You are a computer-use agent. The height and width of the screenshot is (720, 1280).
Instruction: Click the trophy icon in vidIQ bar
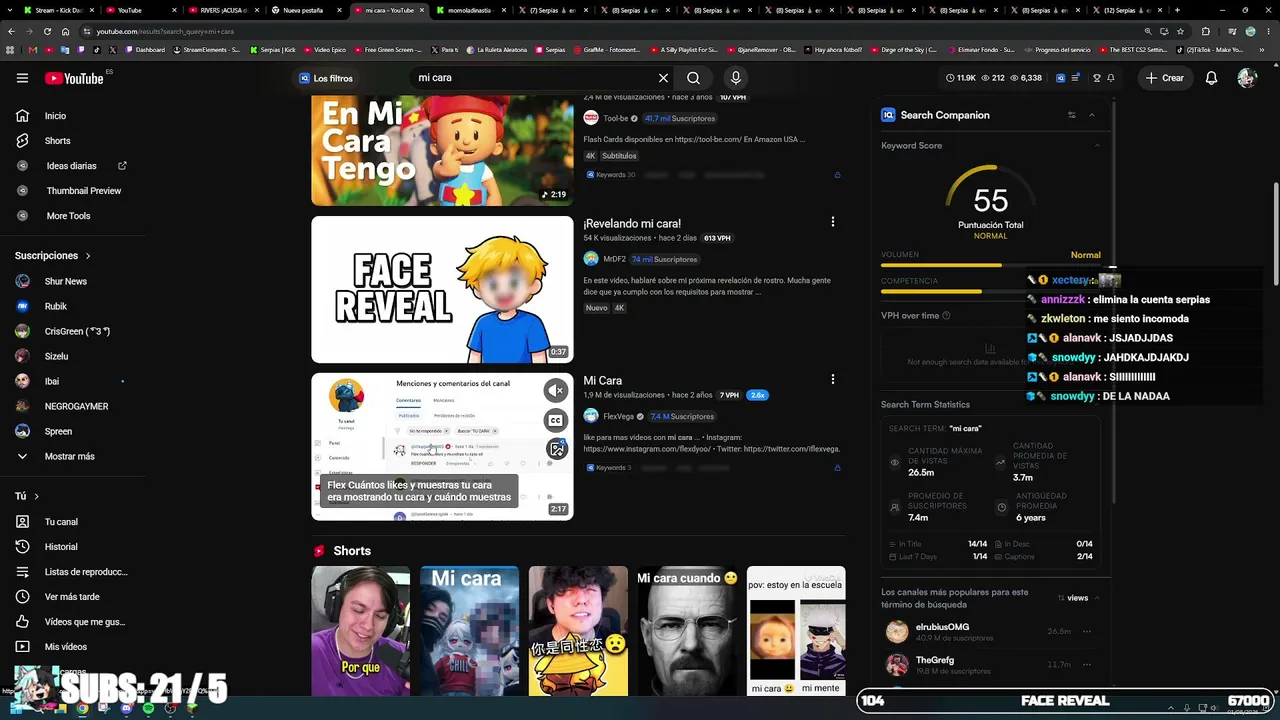pos(1097,78)
